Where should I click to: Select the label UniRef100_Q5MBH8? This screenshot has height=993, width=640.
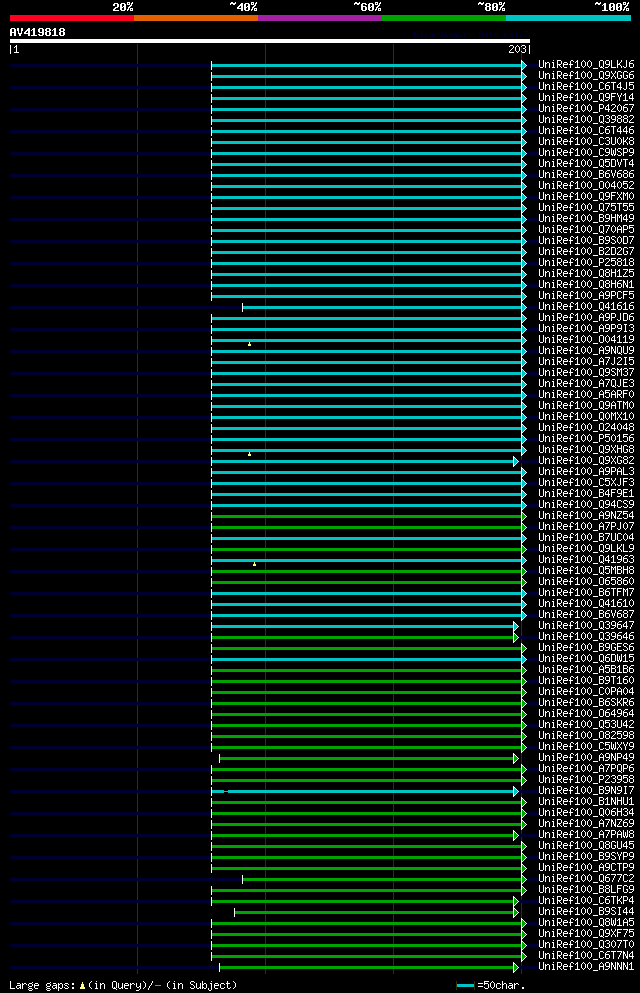586,571
